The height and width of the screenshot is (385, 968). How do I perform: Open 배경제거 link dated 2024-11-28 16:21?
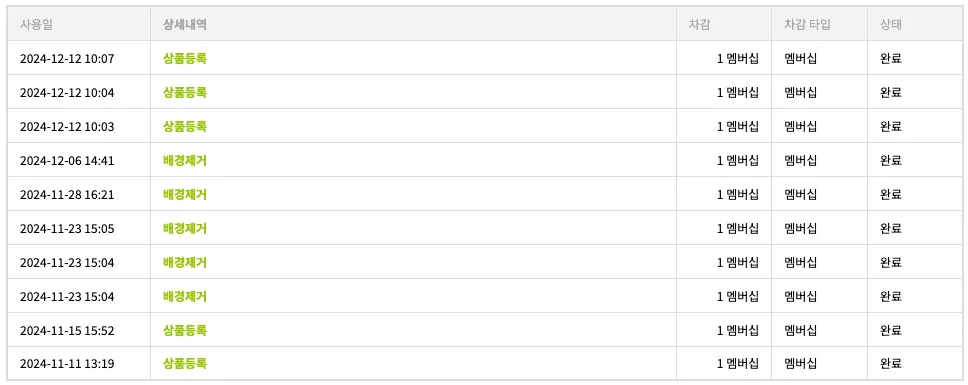pyautogui.click(x=185, y=194)
